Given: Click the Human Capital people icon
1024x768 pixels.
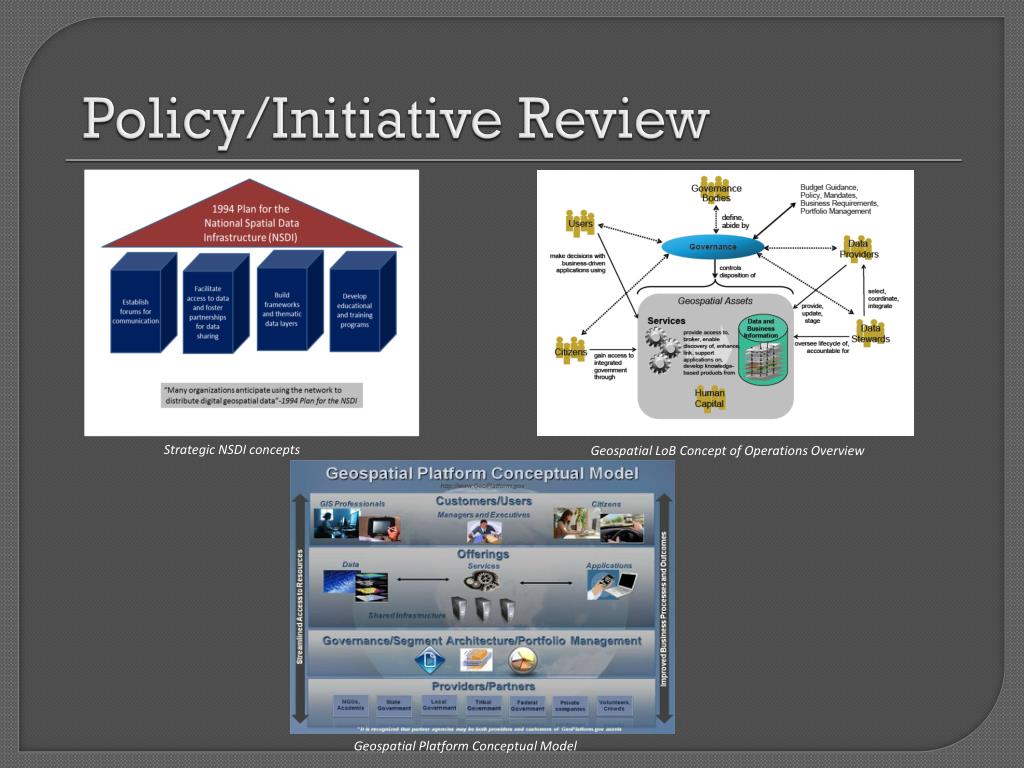Looking at the screenshot, I should (709, 397).
